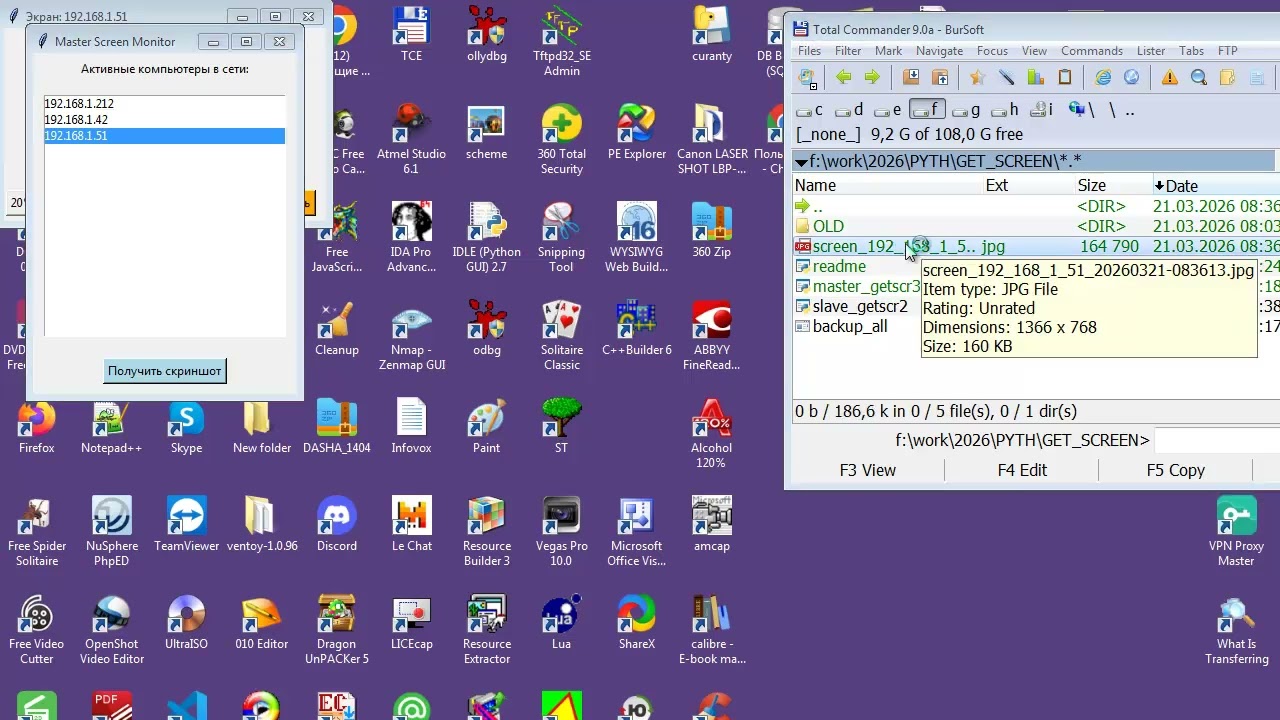Click the green Back arrow in Total Commander
This screenshot has width=1280, height=720.
pyautogui.click(x=843, y=78)
